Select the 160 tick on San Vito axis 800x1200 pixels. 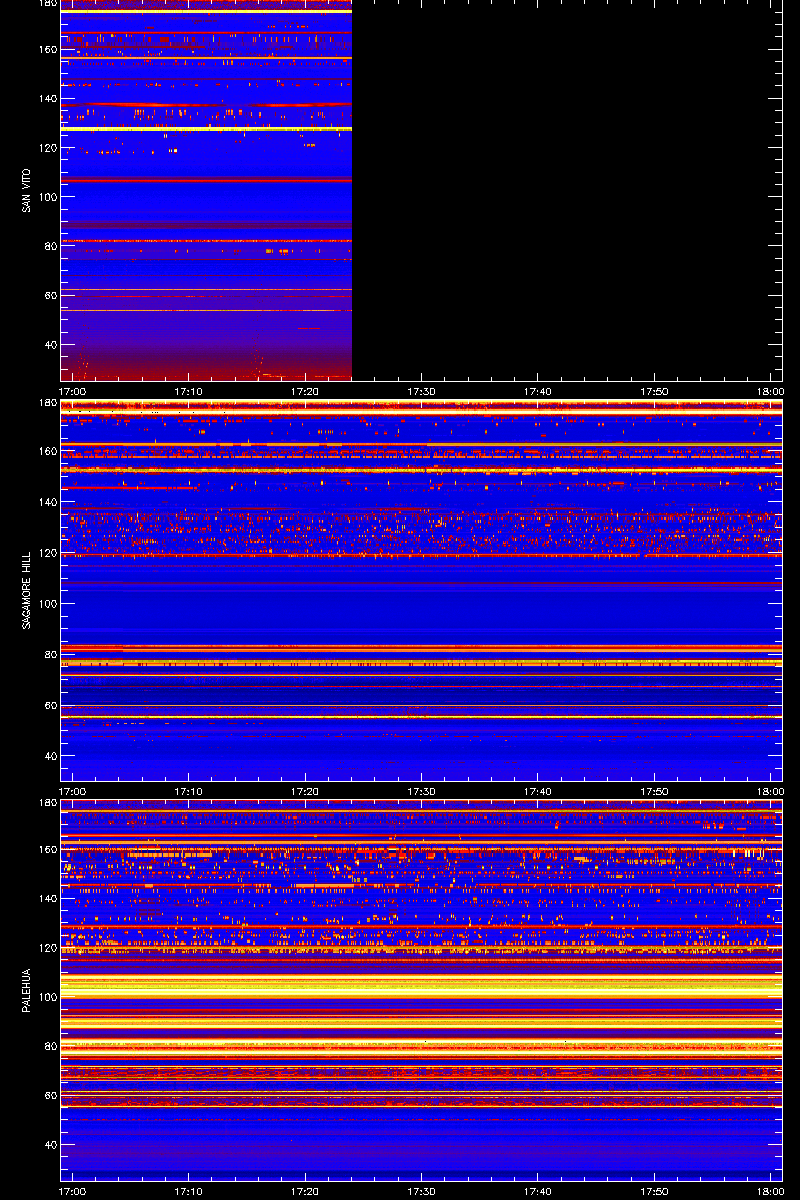coord(46,48)
